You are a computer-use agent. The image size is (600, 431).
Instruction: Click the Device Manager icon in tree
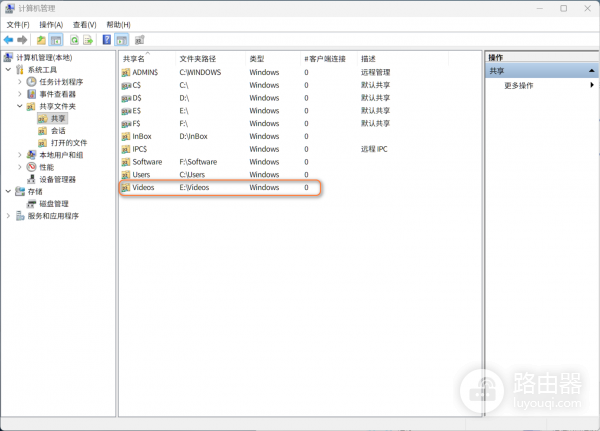pyautogui.click(x=31, y=179)
